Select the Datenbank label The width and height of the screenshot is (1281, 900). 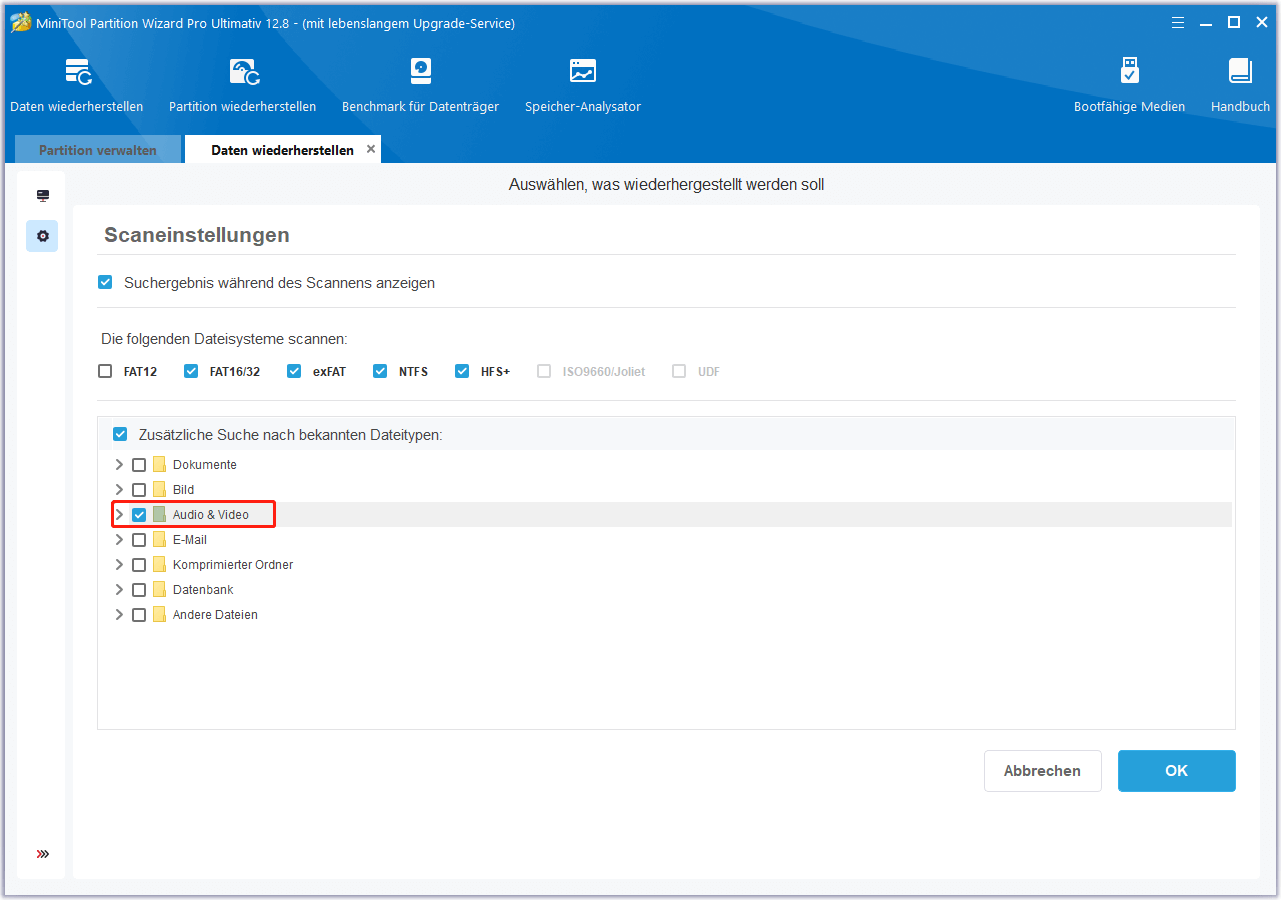[x=203, y=590]
